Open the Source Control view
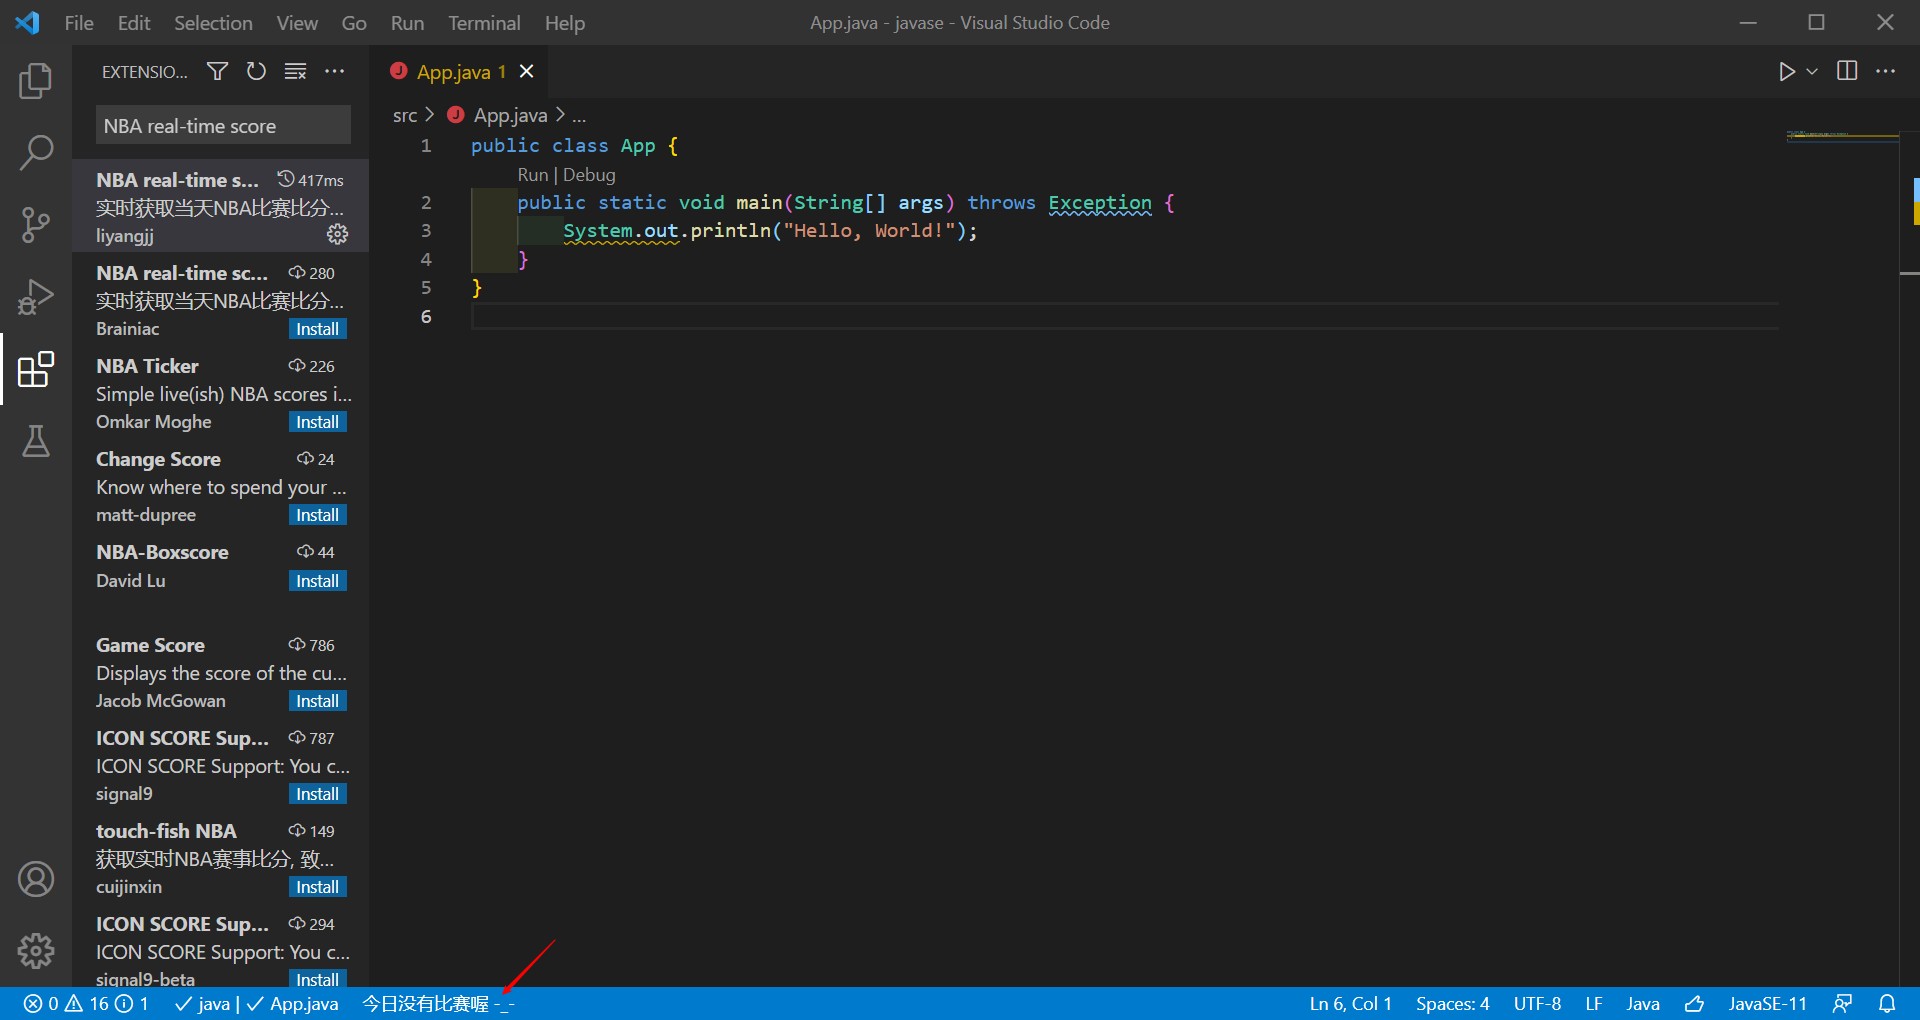The height and width of the screenshot is (1020, 1920). 36,225
